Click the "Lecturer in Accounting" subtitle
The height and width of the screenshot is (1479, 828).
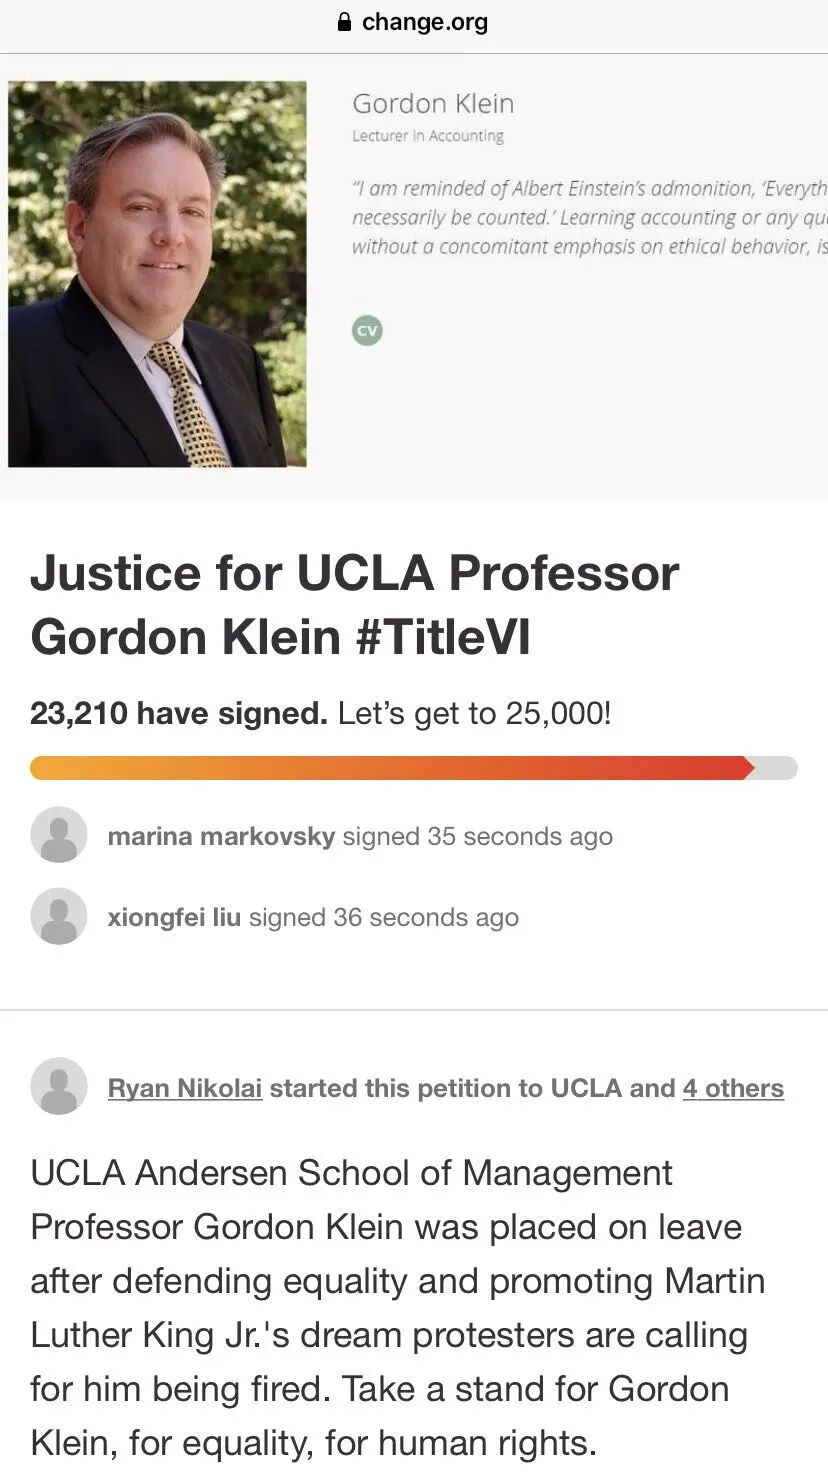pos(427,136)
